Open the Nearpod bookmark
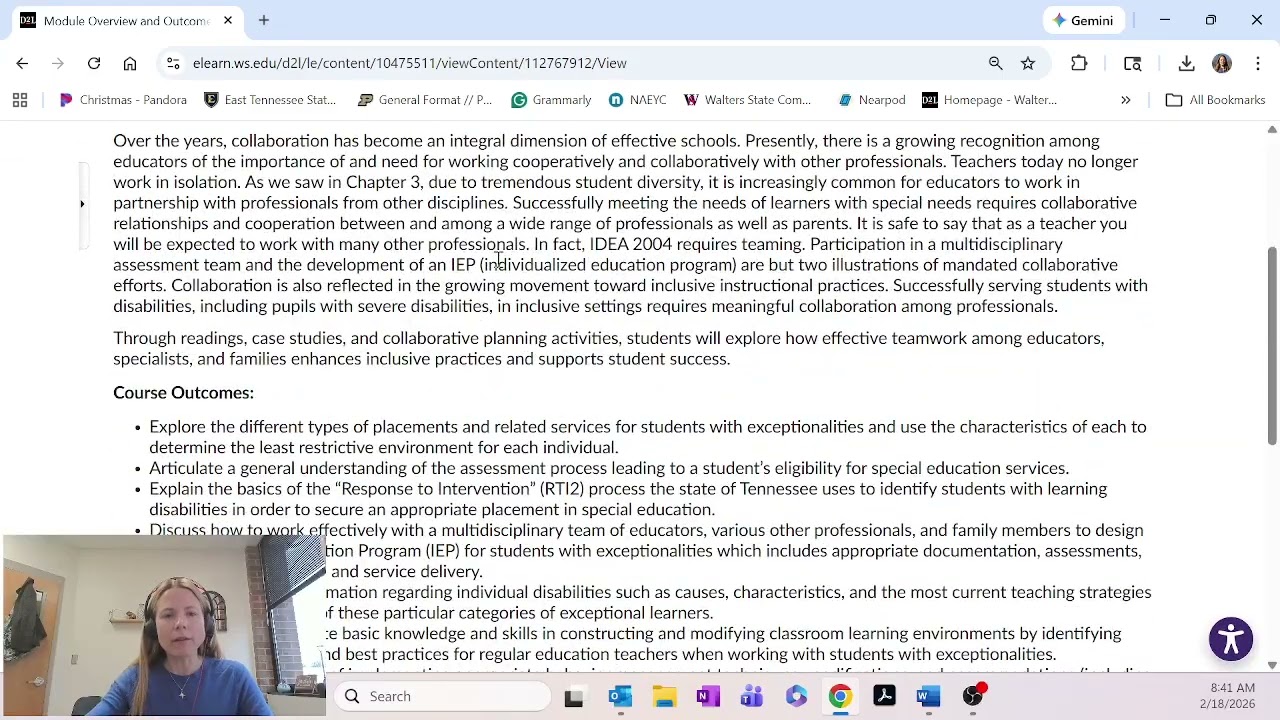Viewport: 1280px width, 720px height. coord(872,100)
